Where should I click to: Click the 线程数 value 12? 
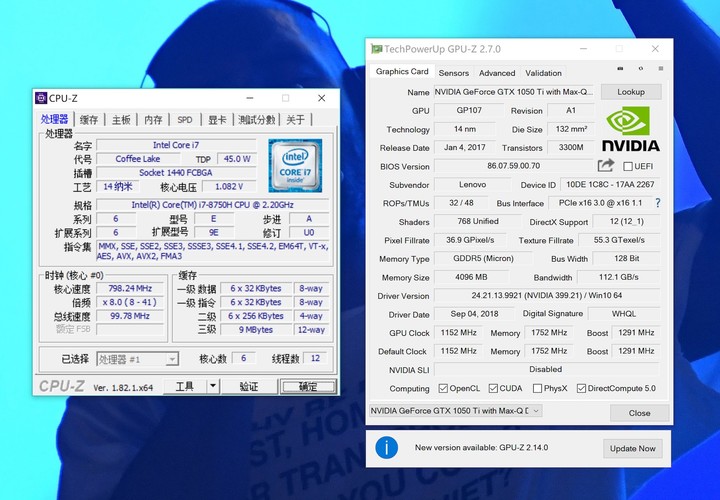pos(315,358)
